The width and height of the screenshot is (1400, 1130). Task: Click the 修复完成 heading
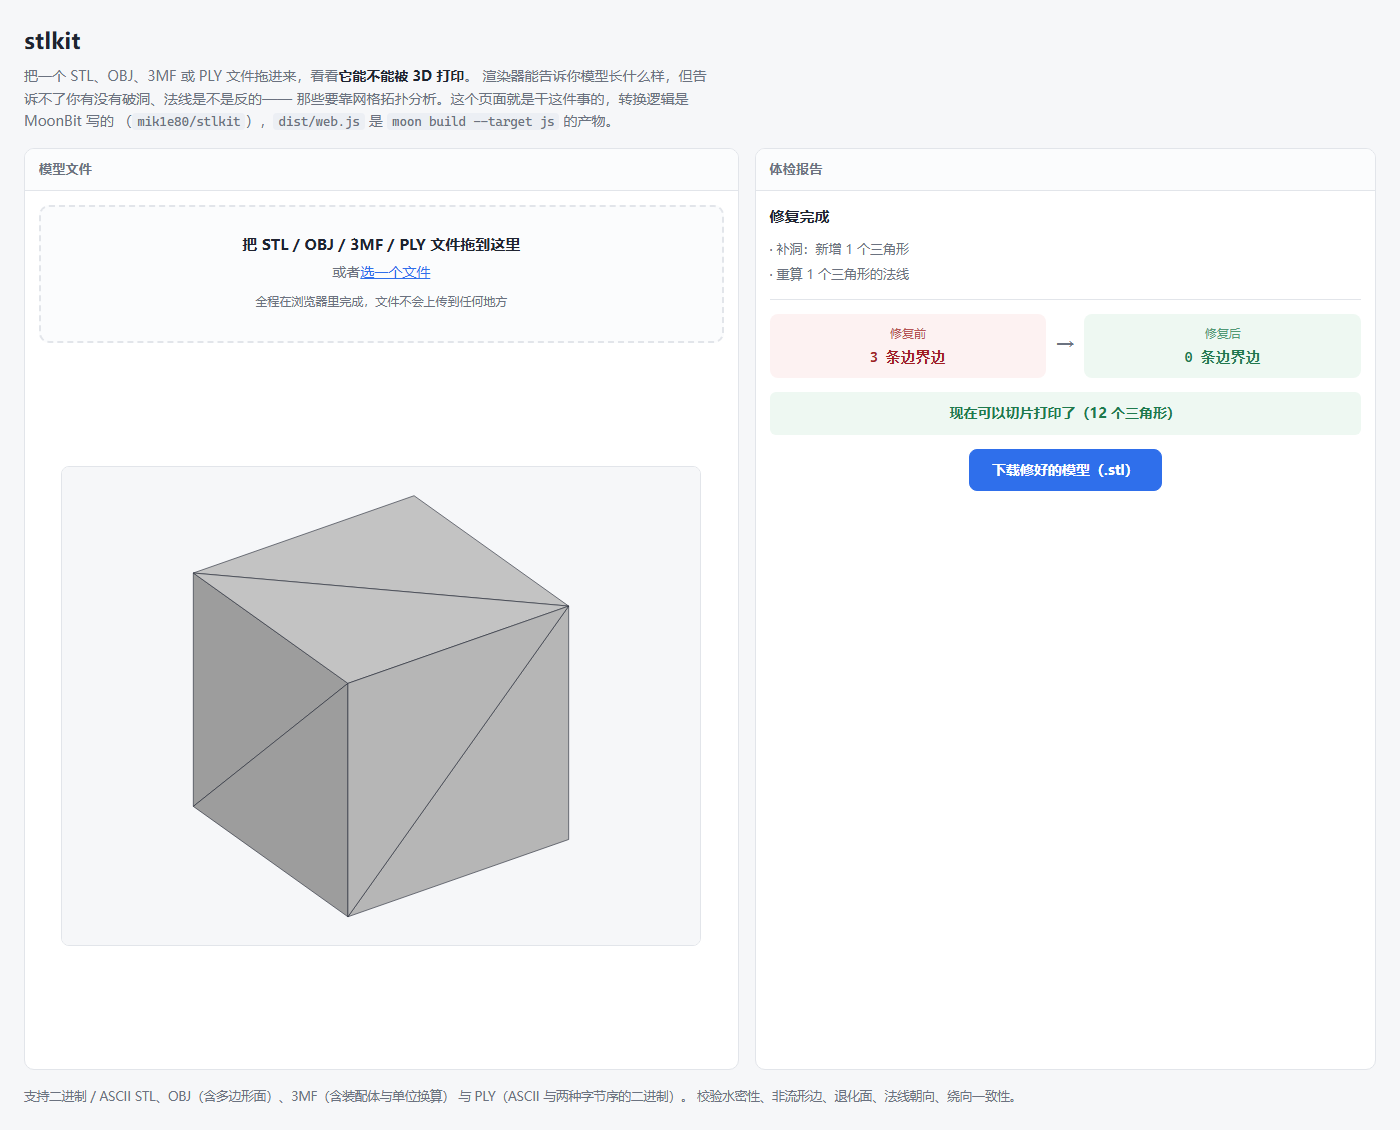[x=799, y=217]
